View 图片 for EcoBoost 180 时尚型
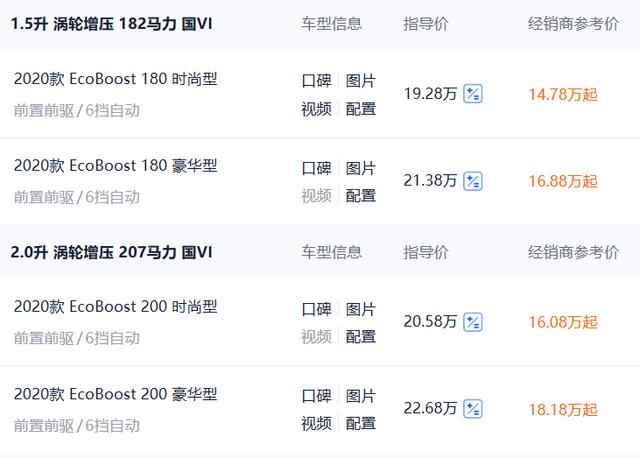This screenshot has width=640, height=458. click(360, 81)
